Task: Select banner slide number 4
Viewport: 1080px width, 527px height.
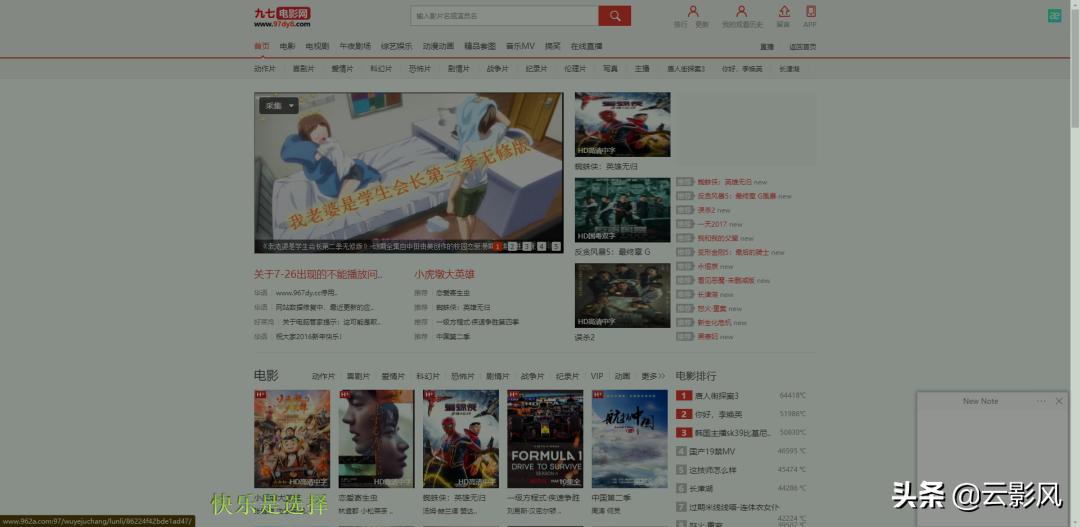Action: [541, 246]
